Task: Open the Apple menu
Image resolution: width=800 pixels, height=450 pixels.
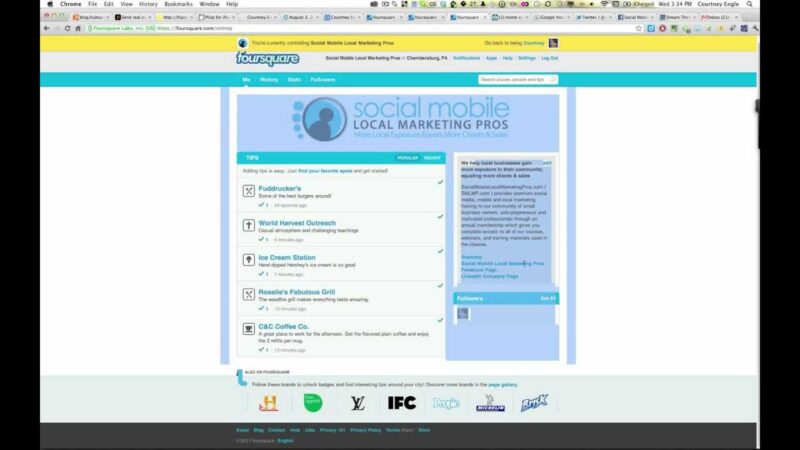Action: click(50, 4)
